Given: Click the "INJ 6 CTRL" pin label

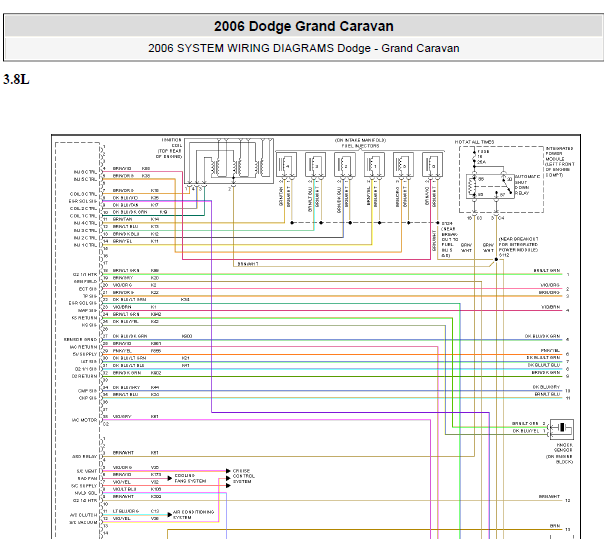Looking at the screenshot, I should [85, 172].
